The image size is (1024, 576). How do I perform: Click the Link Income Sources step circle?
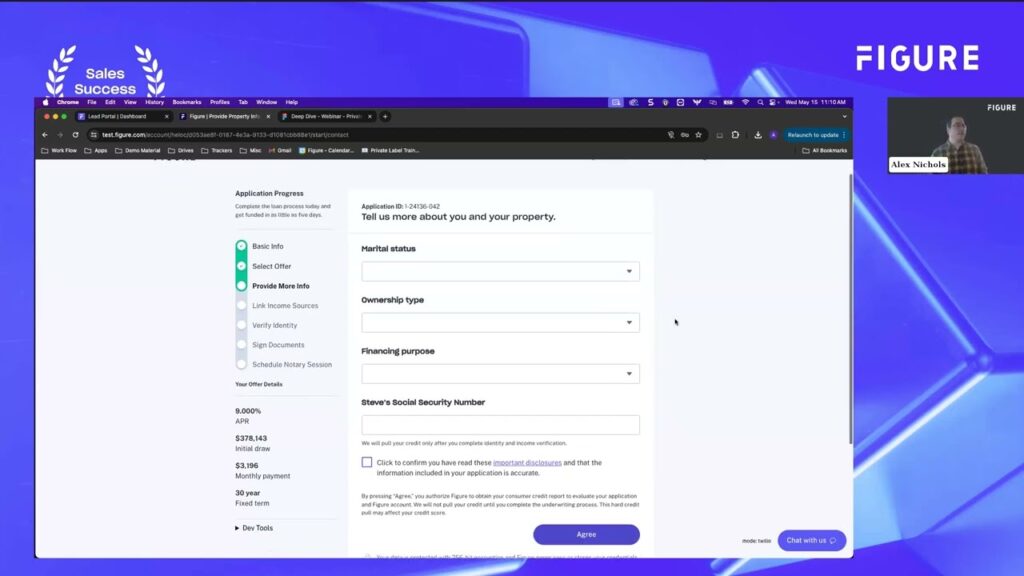pos(241,306)
